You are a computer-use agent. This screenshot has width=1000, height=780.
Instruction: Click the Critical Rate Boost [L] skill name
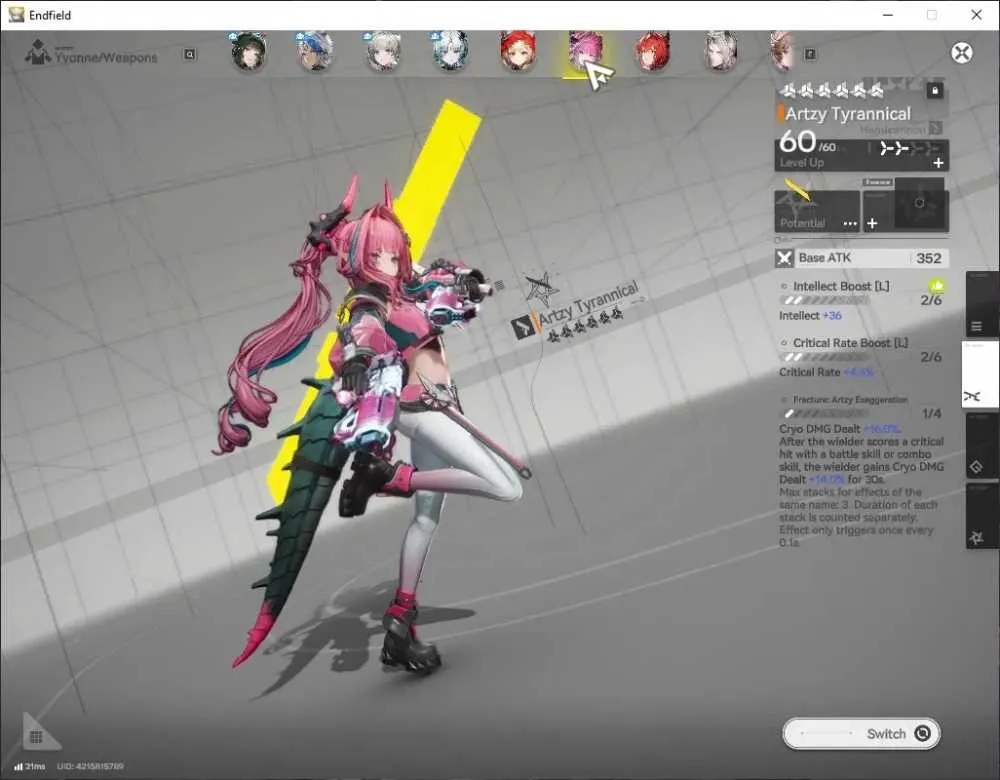(851, 343)
